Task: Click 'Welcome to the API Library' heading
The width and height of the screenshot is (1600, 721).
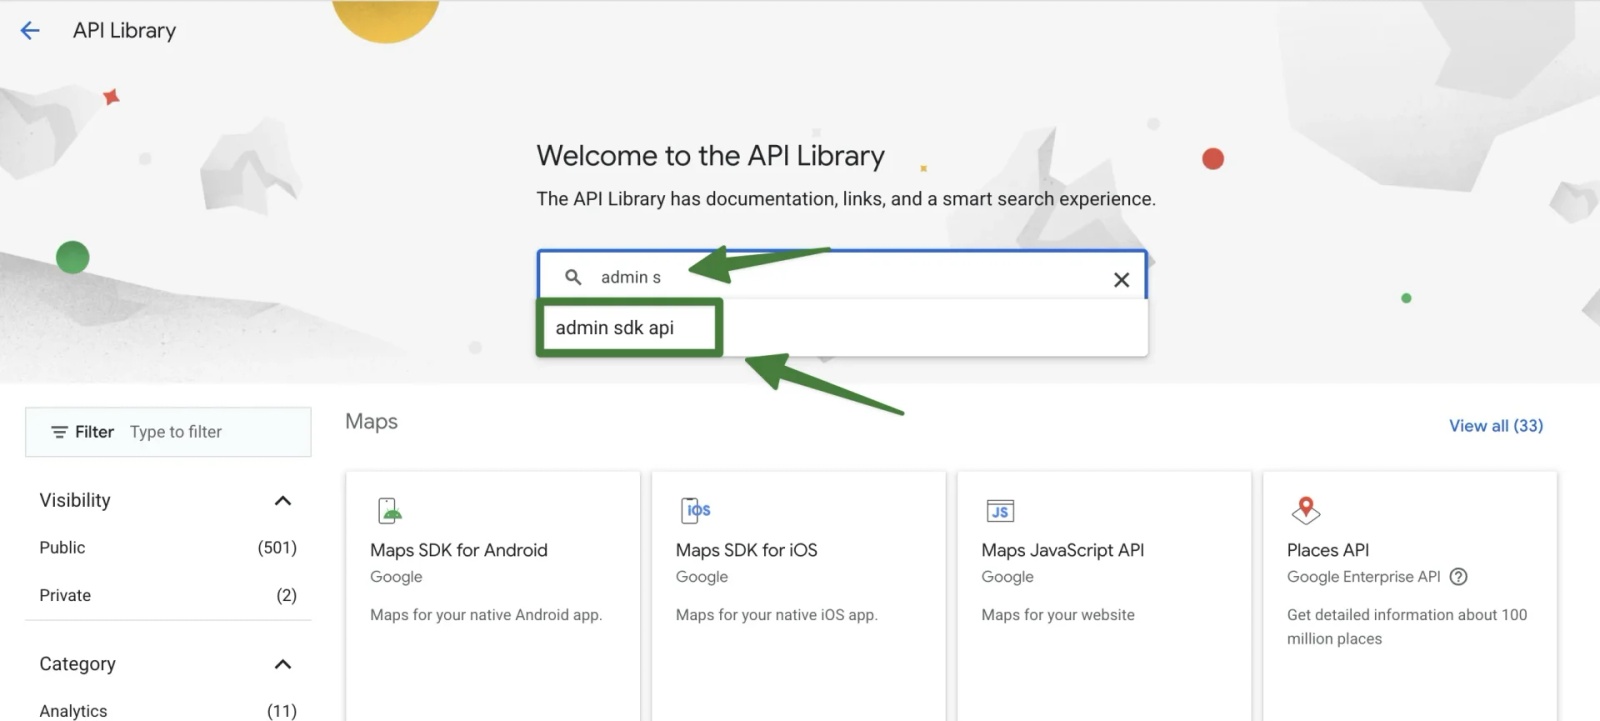Action: (710, 156)
